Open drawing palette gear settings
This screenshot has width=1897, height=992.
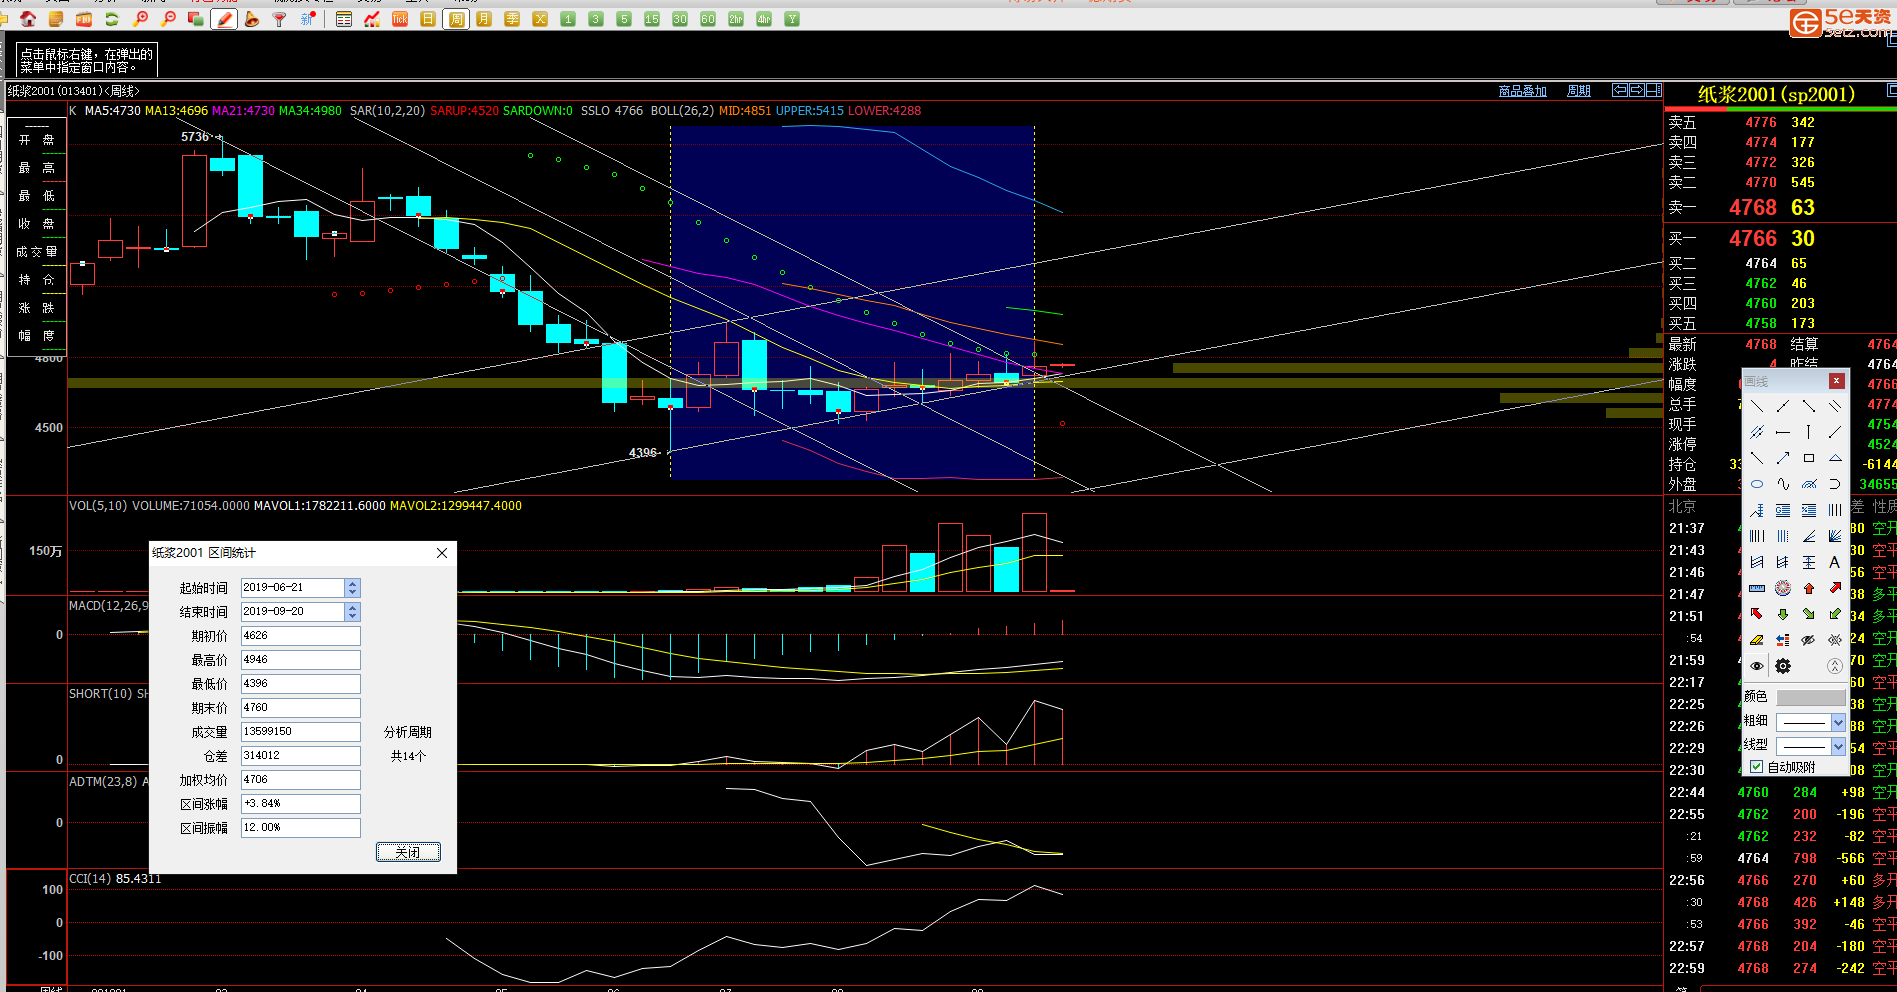click(1783, 666)
